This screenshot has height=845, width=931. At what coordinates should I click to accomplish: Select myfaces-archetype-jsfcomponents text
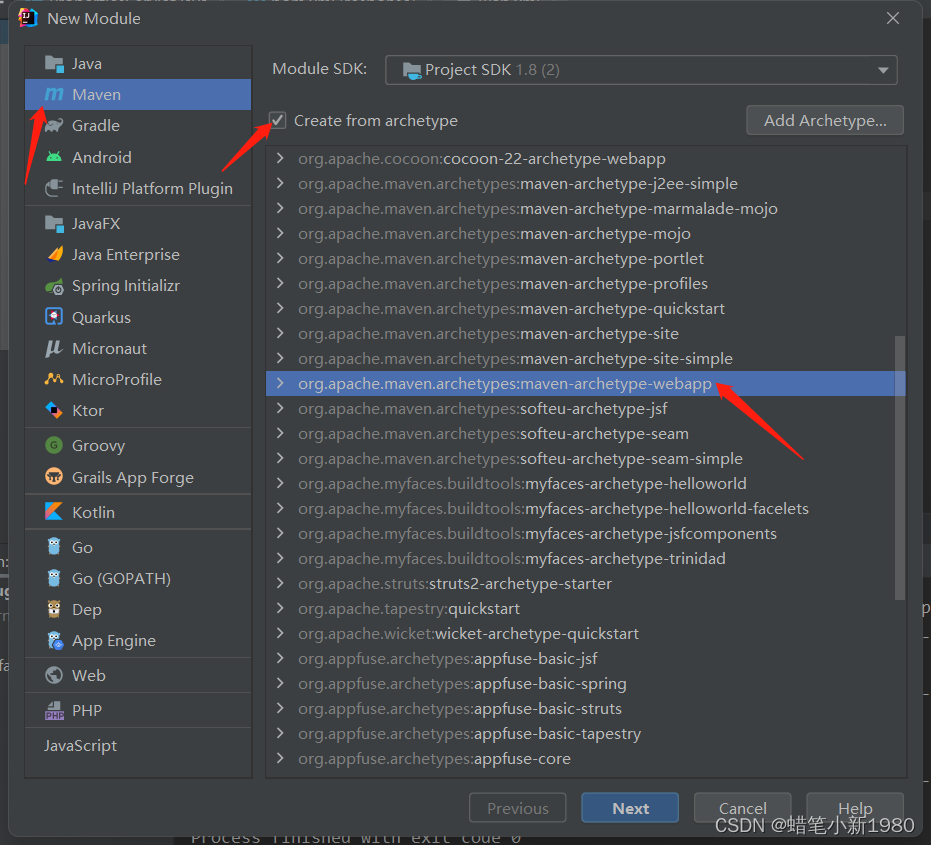(537, 534)
